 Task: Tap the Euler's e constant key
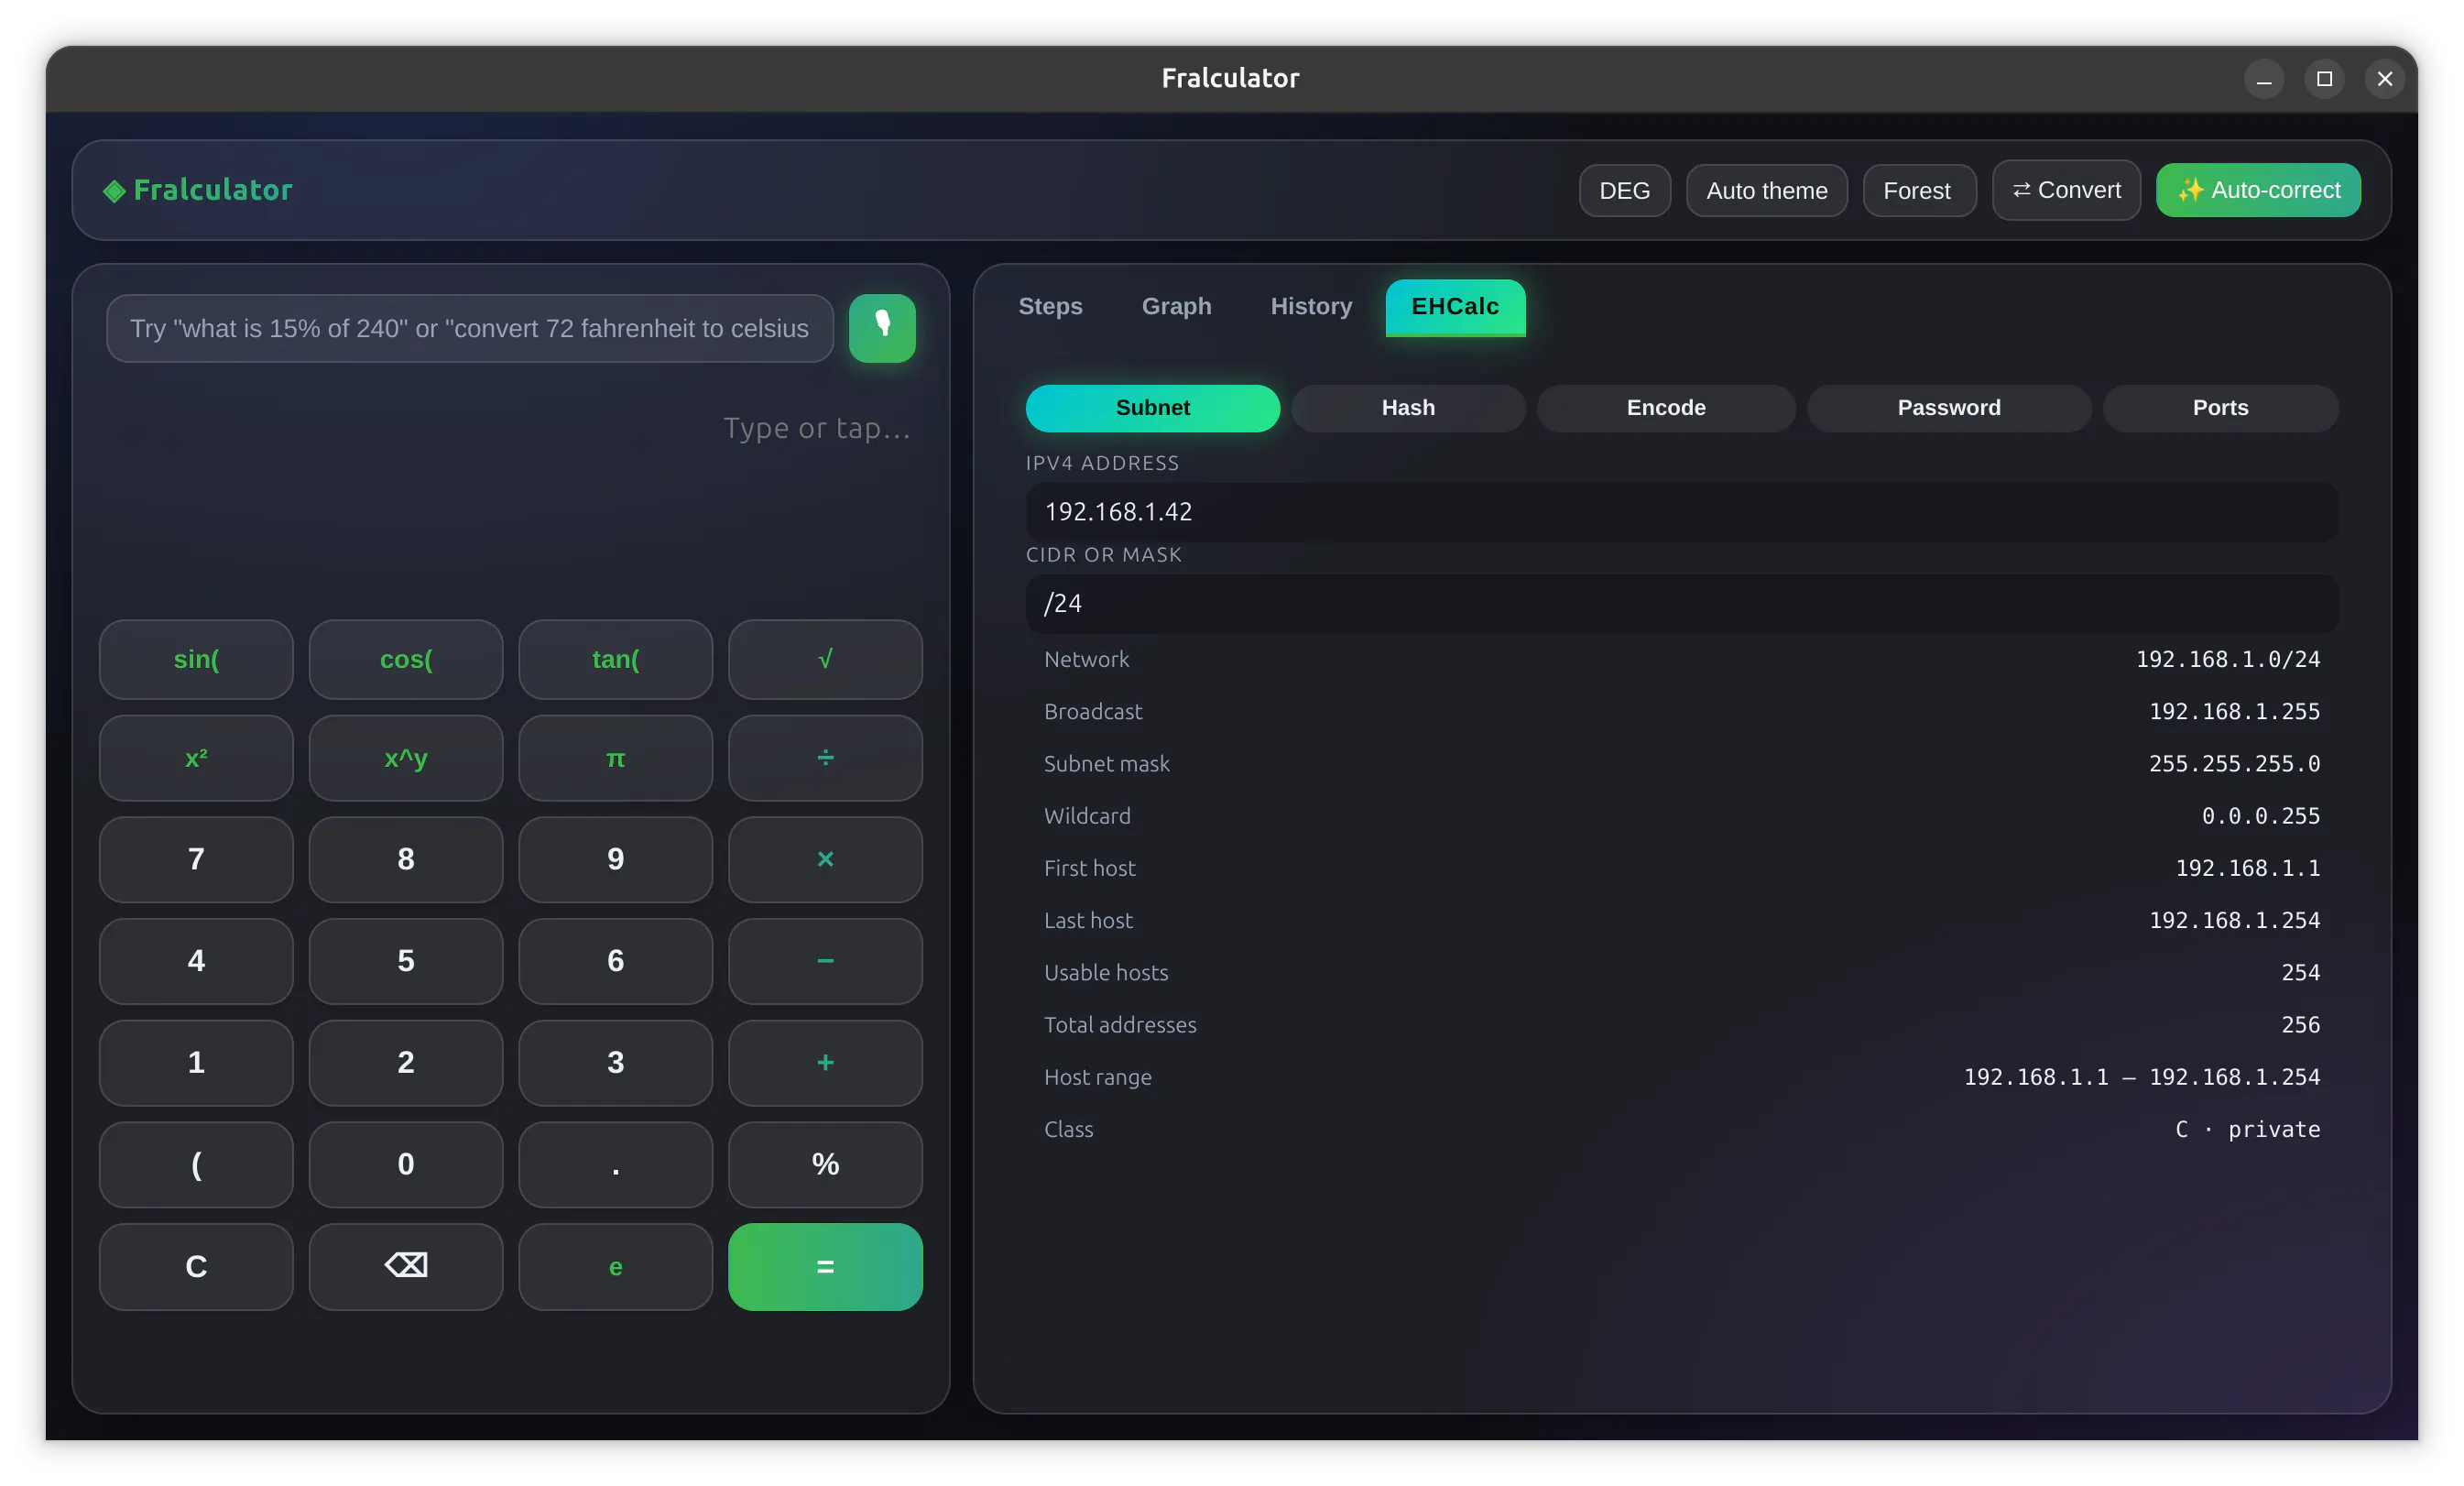tap(616, 1266)
